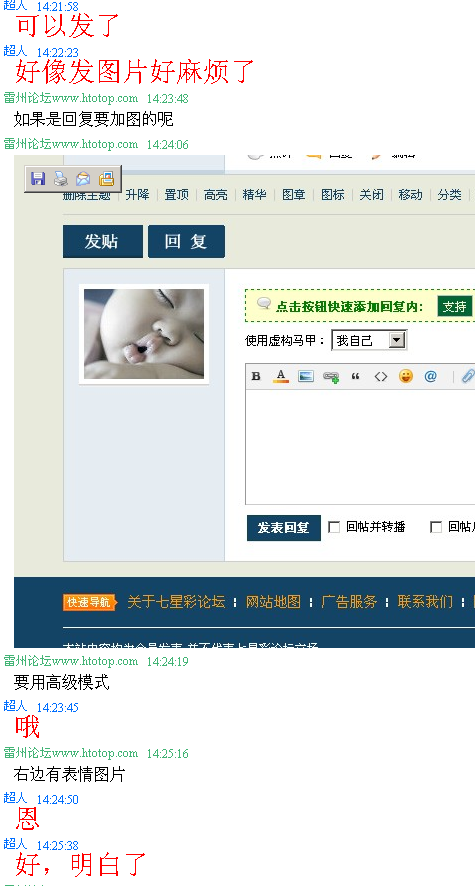Viewport: 475px width, 886px height.
Task: Select 删除主题 in moderation menu
Action: point(85,195)
